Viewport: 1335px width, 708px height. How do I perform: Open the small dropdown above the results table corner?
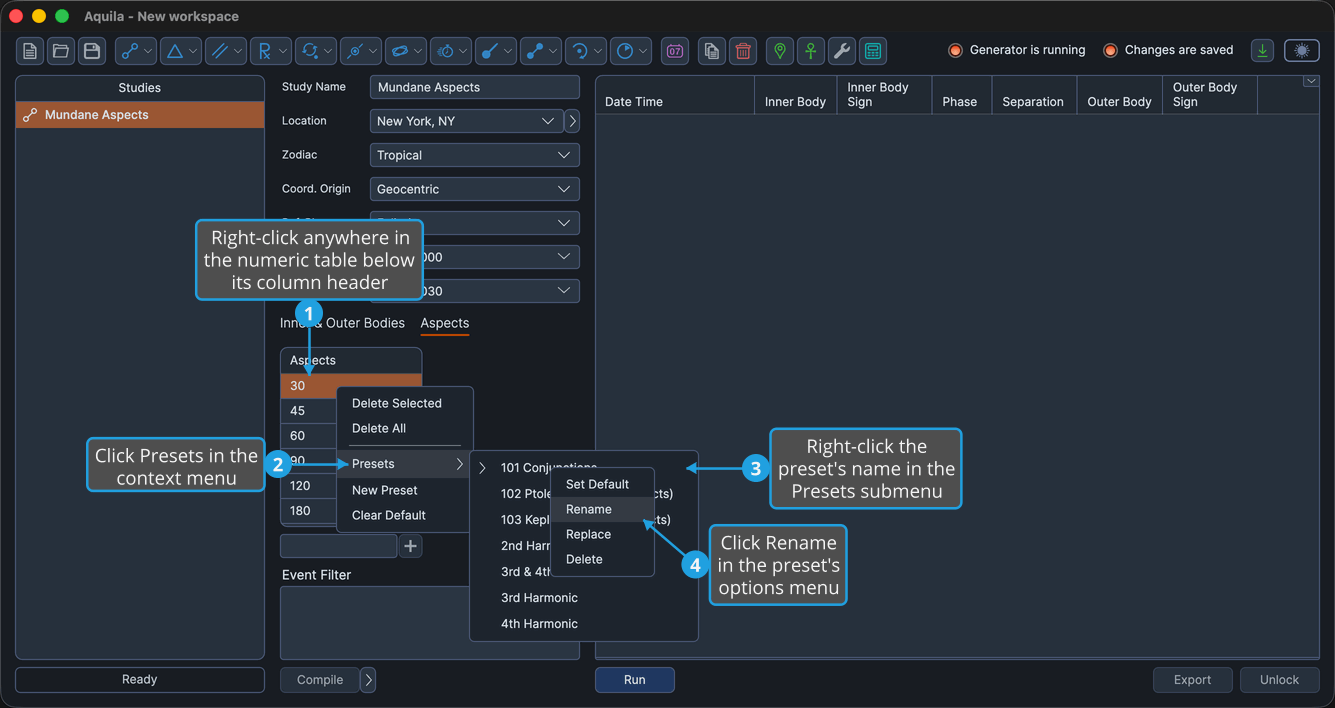(1311, 82)
